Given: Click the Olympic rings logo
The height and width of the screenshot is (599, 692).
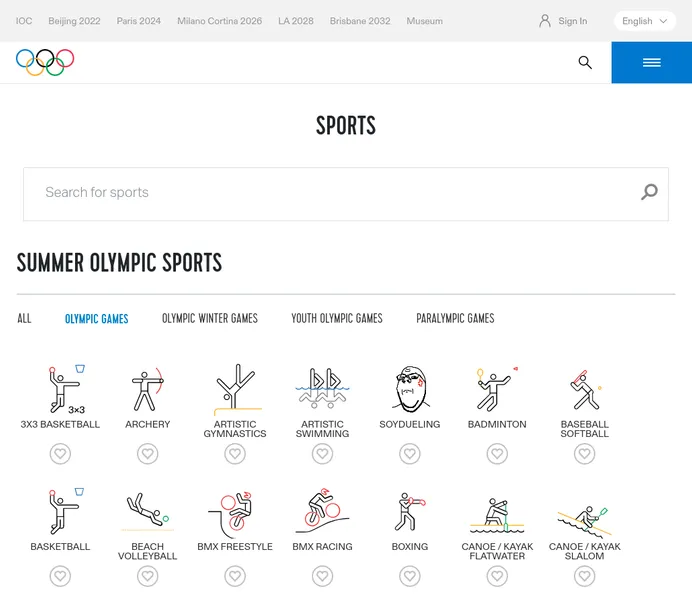Looking at the screenshot, I should tap(45, 62).
